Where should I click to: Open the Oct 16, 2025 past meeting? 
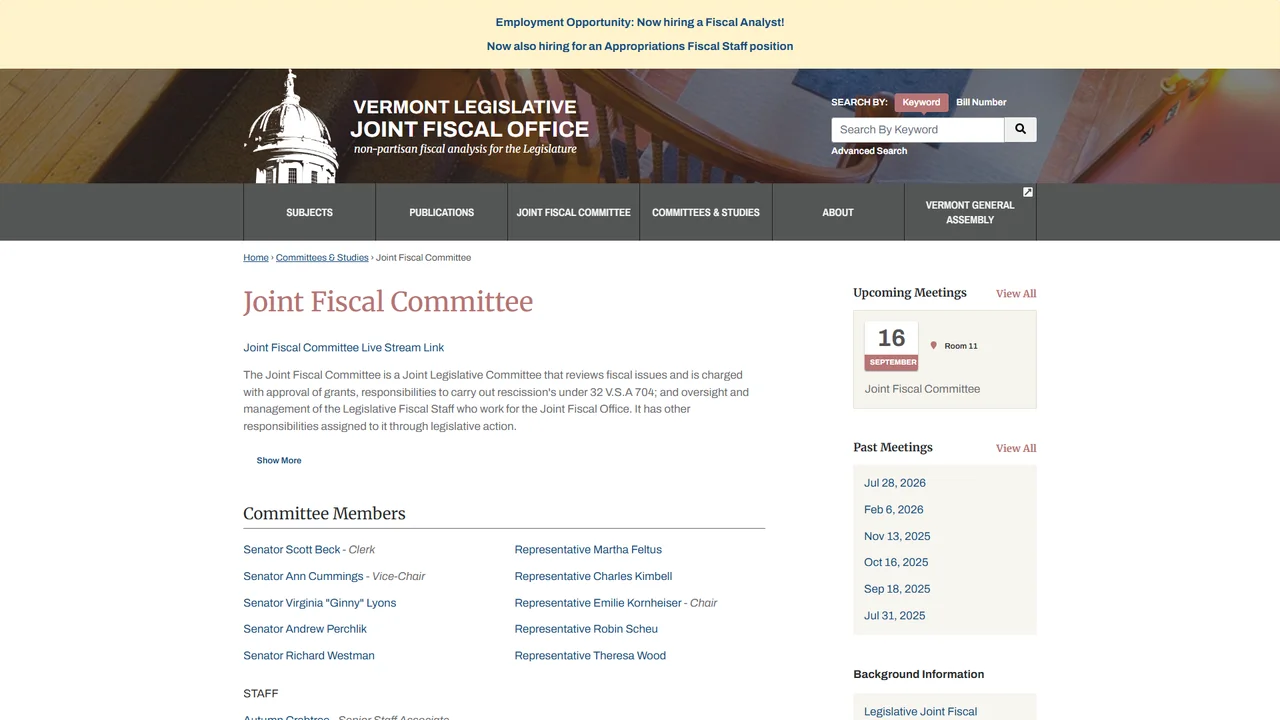[x=896, y=563]
